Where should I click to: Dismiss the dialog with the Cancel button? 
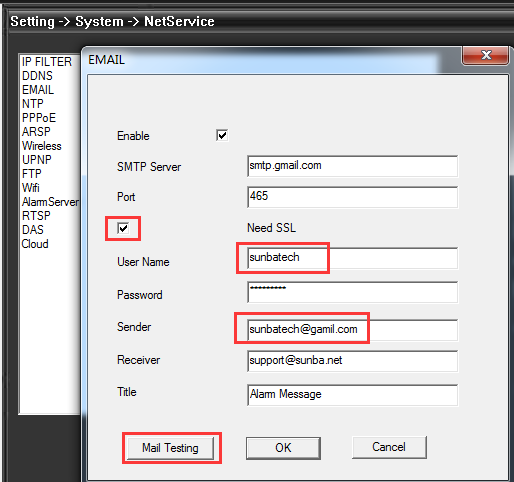click(x=389, y=447)
